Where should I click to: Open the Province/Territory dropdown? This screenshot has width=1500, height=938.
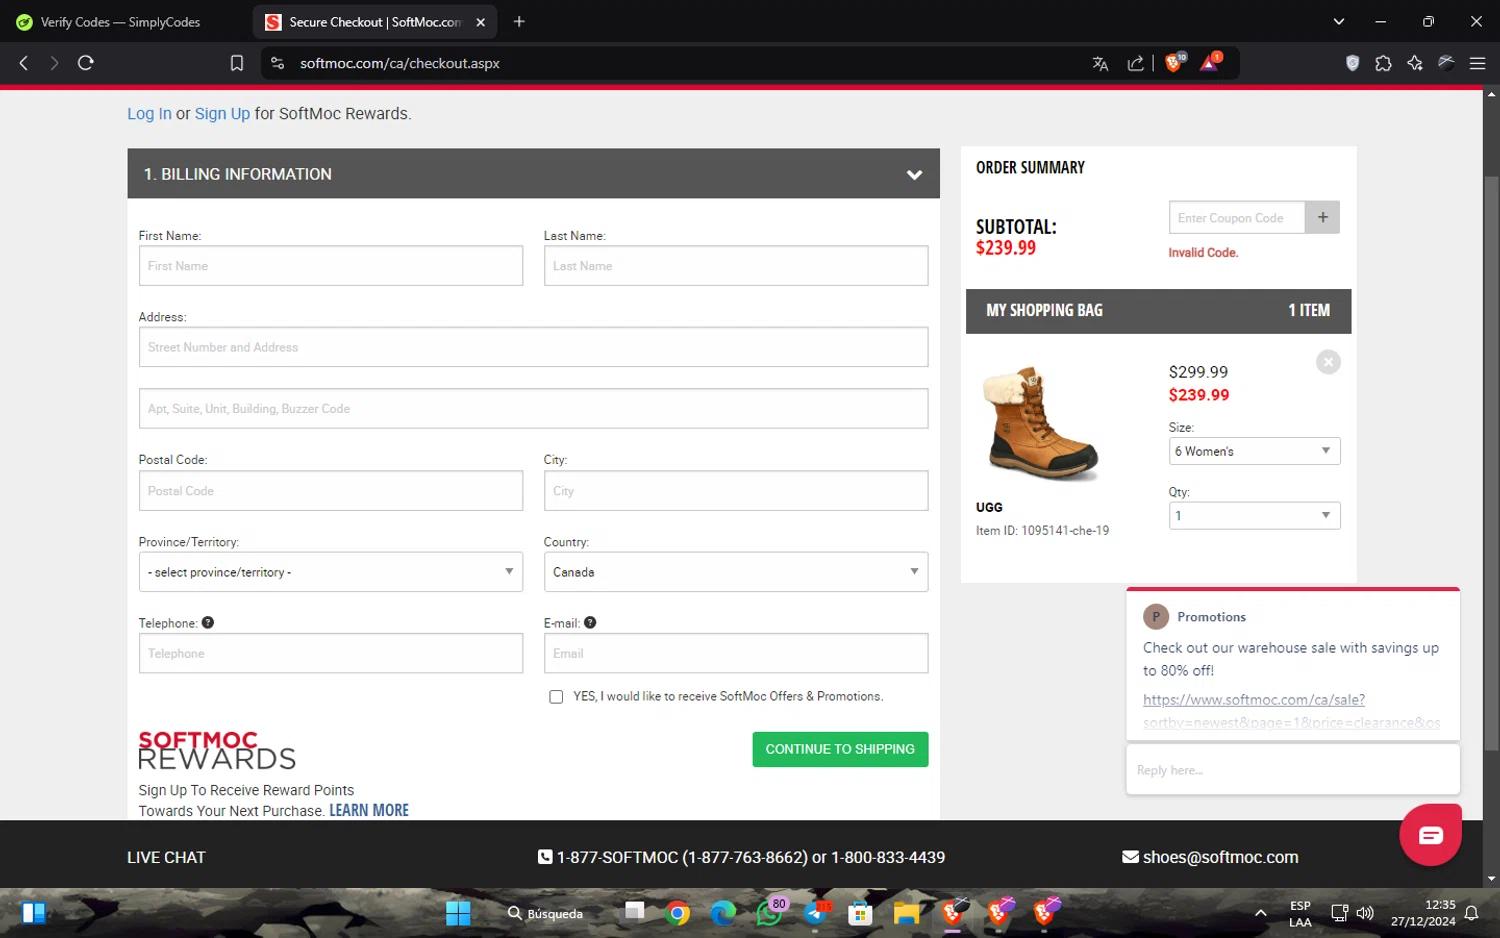[330, 572]
